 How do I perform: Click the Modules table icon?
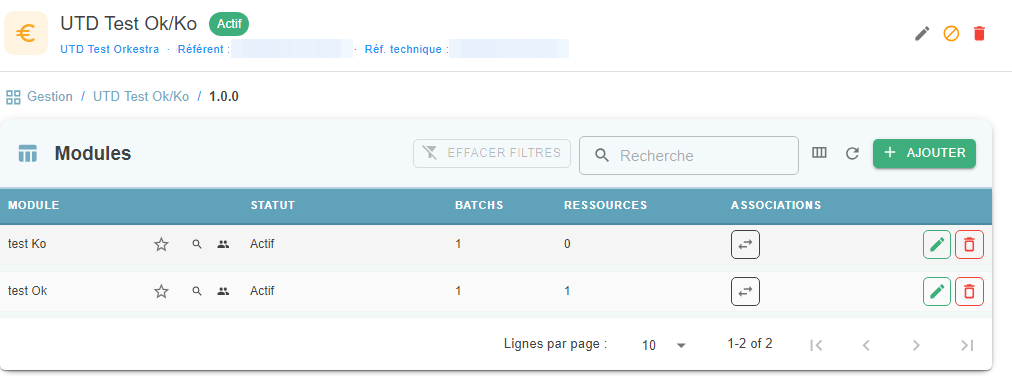[28, 154]
